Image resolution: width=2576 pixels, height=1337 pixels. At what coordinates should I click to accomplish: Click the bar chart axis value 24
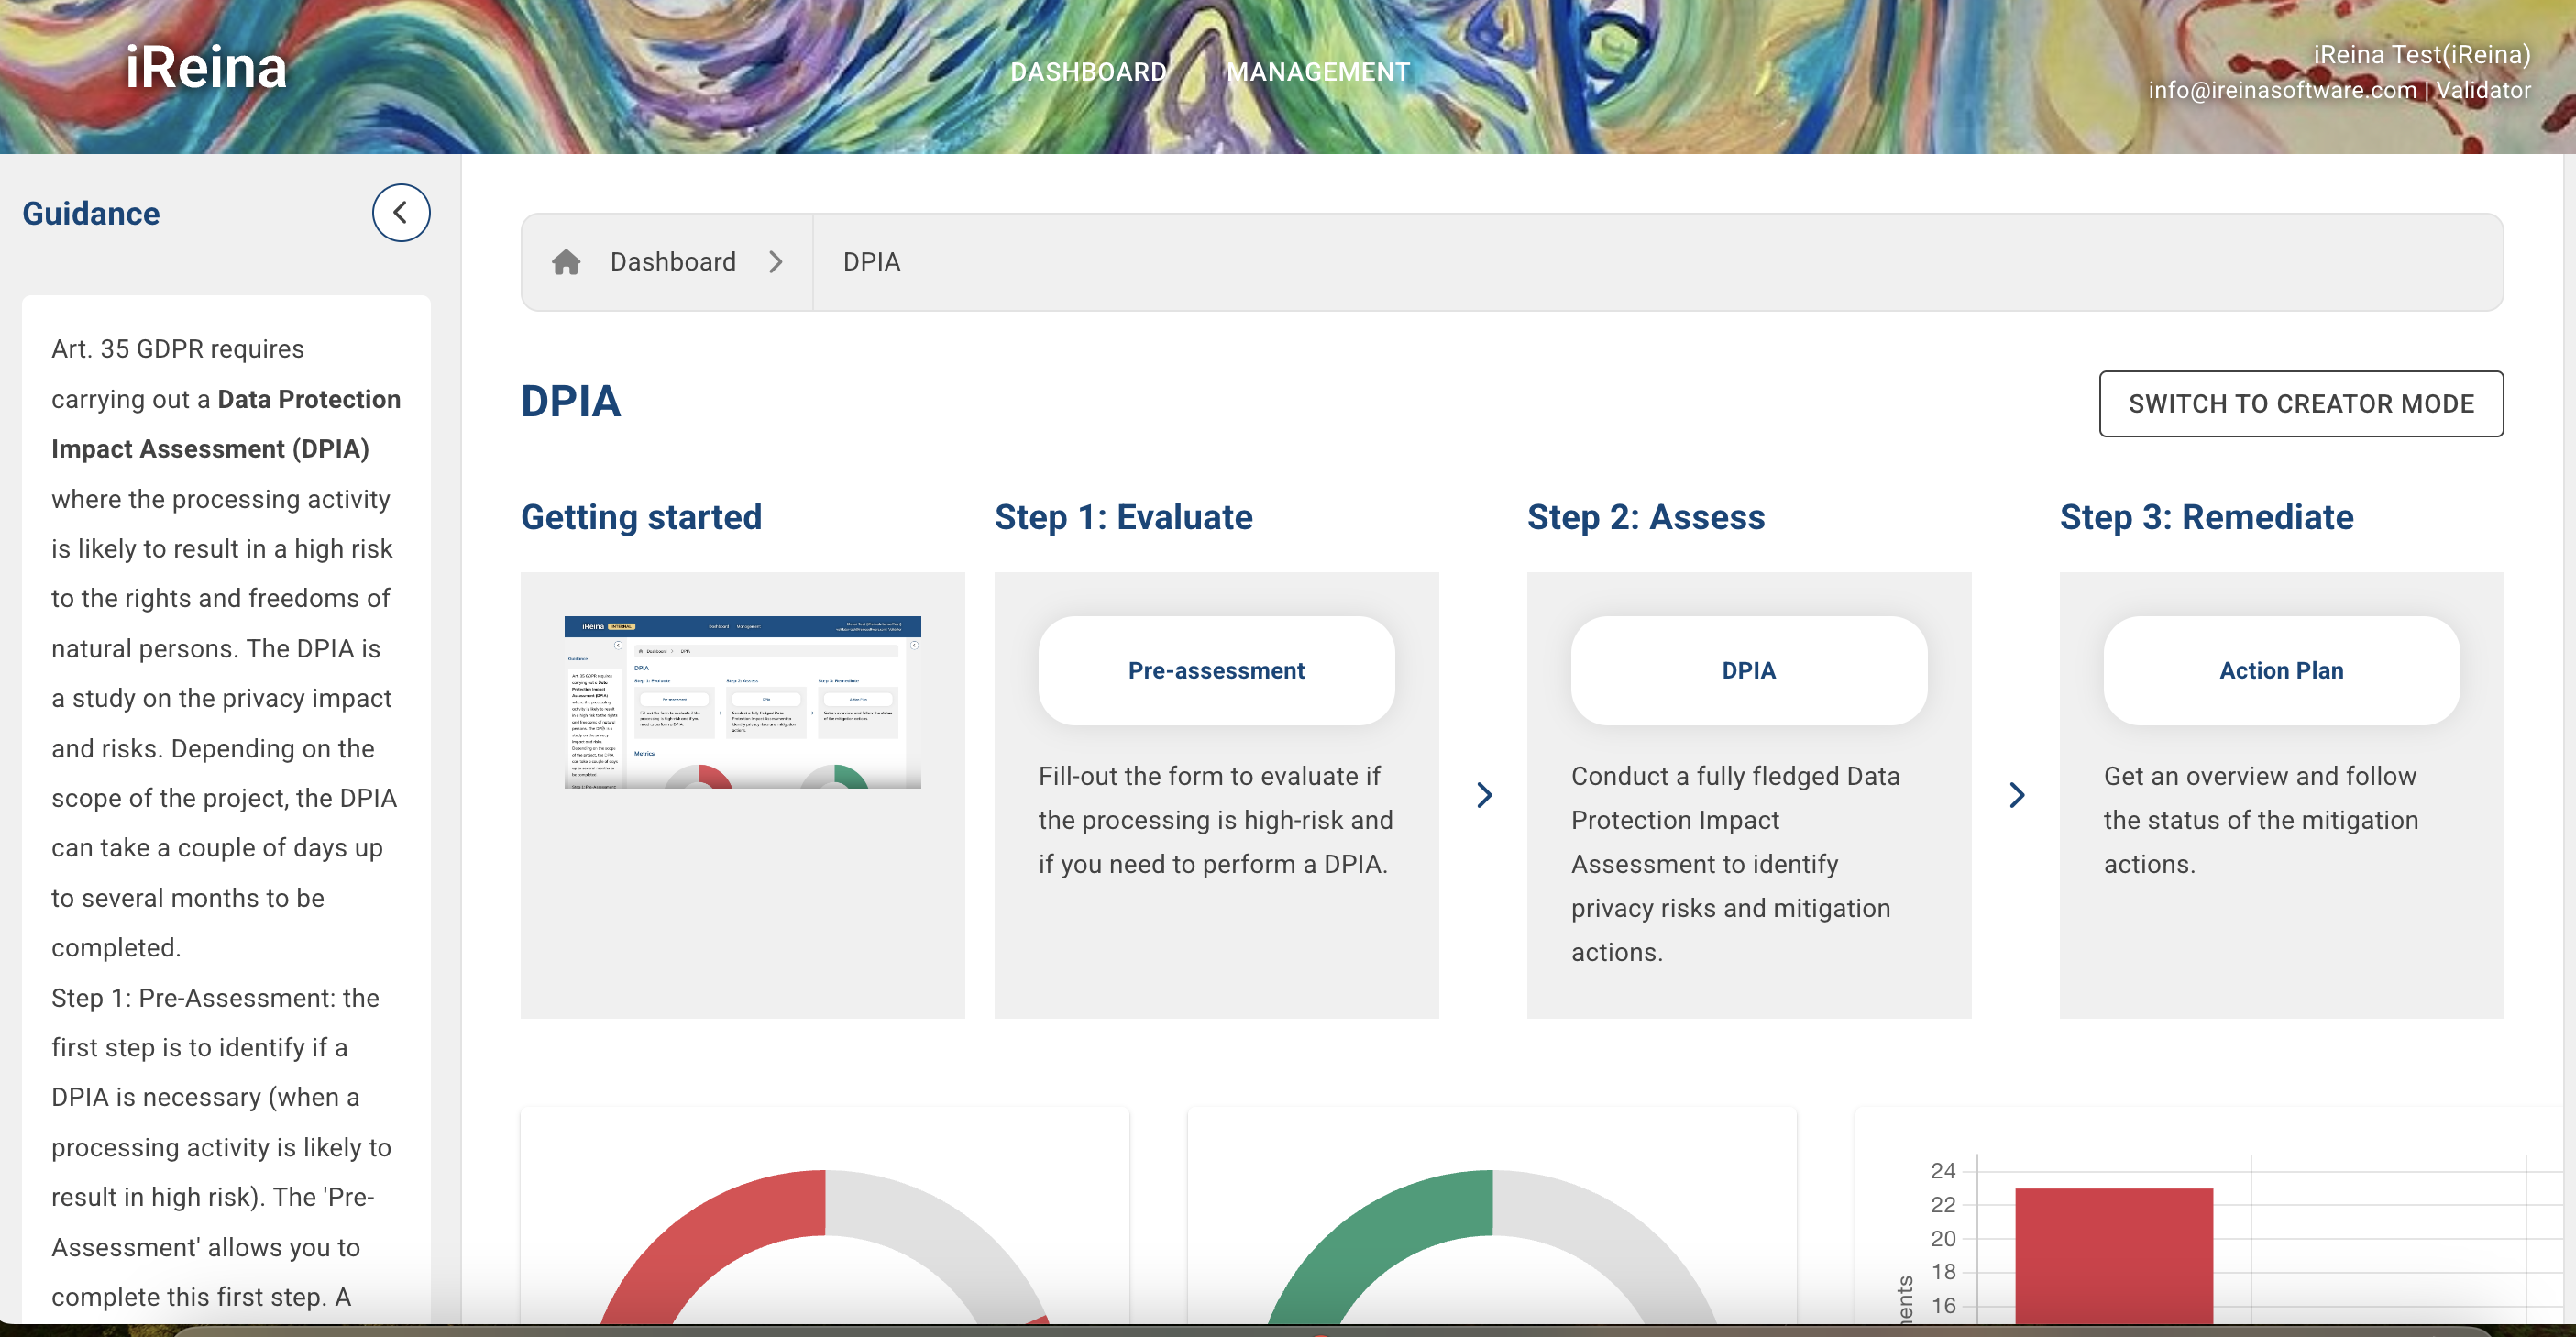(x=1942, y=1170)
